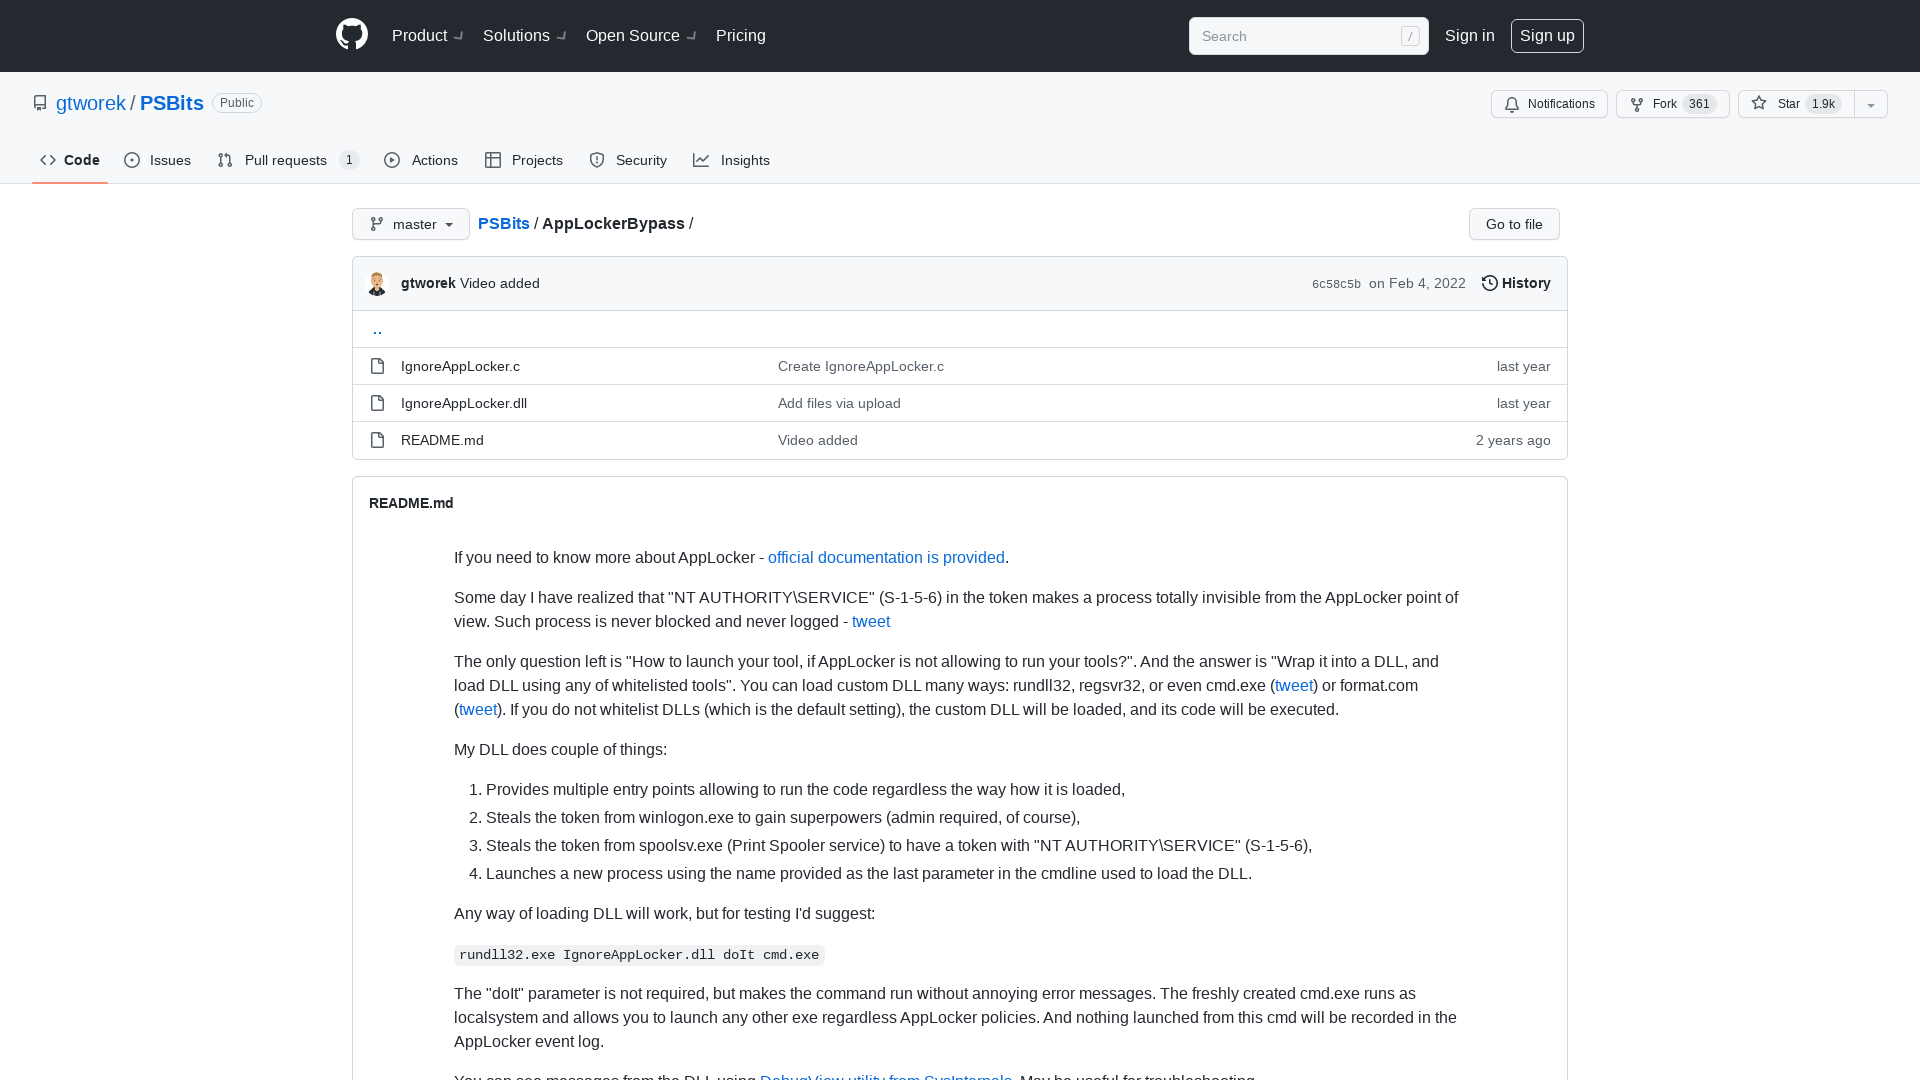Click the Go to file button

pyautogui.click(x=1514, y=224)
